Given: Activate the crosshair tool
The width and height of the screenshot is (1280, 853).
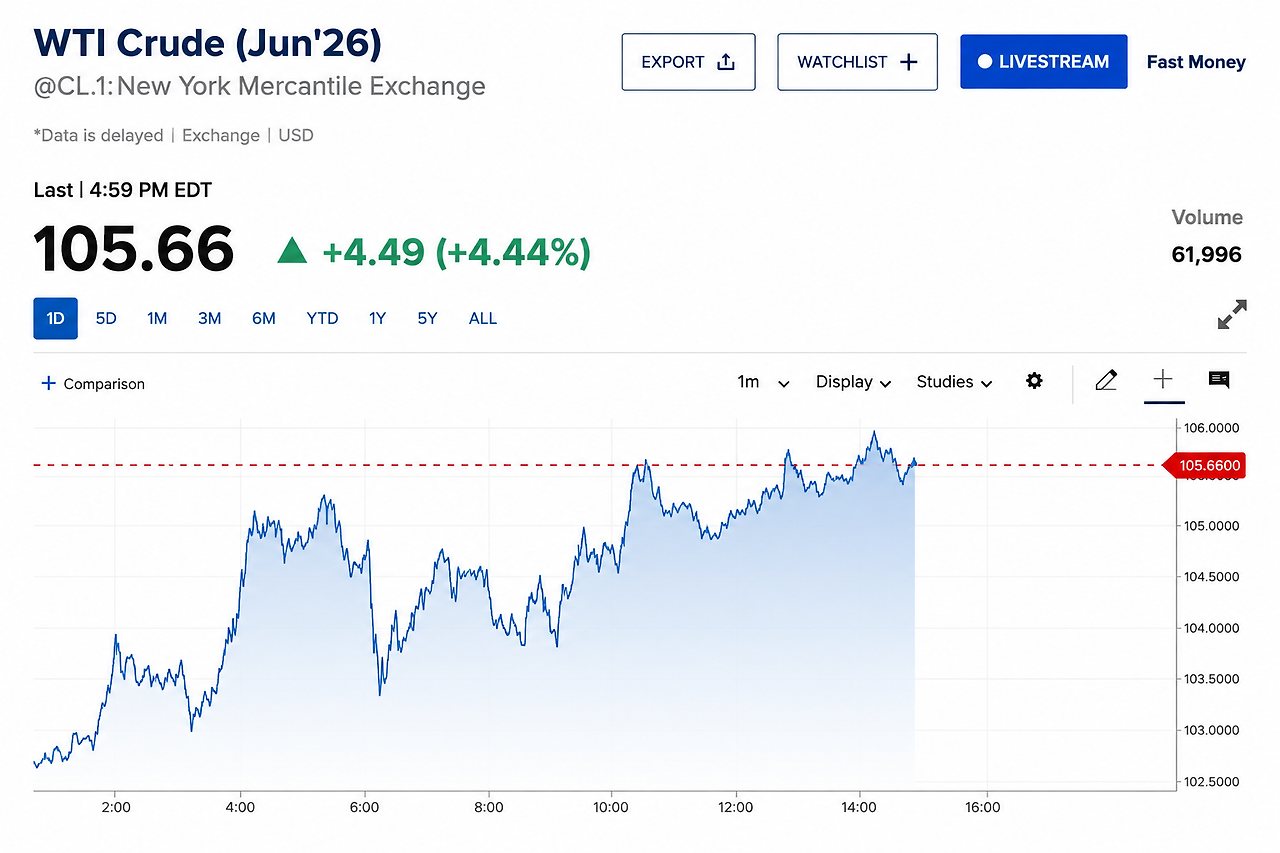Looking at the screenshot, I should pos(1163,379).
